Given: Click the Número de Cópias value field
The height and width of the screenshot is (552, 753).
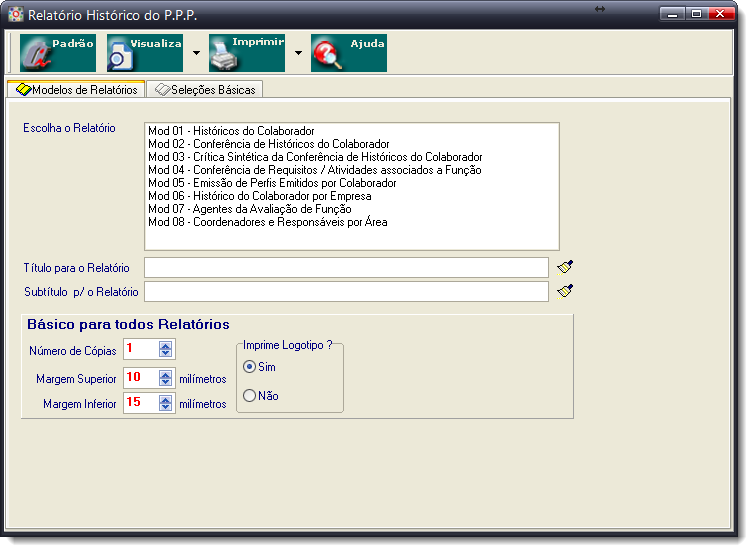Looking at the screenshot, I should [141, 349].
